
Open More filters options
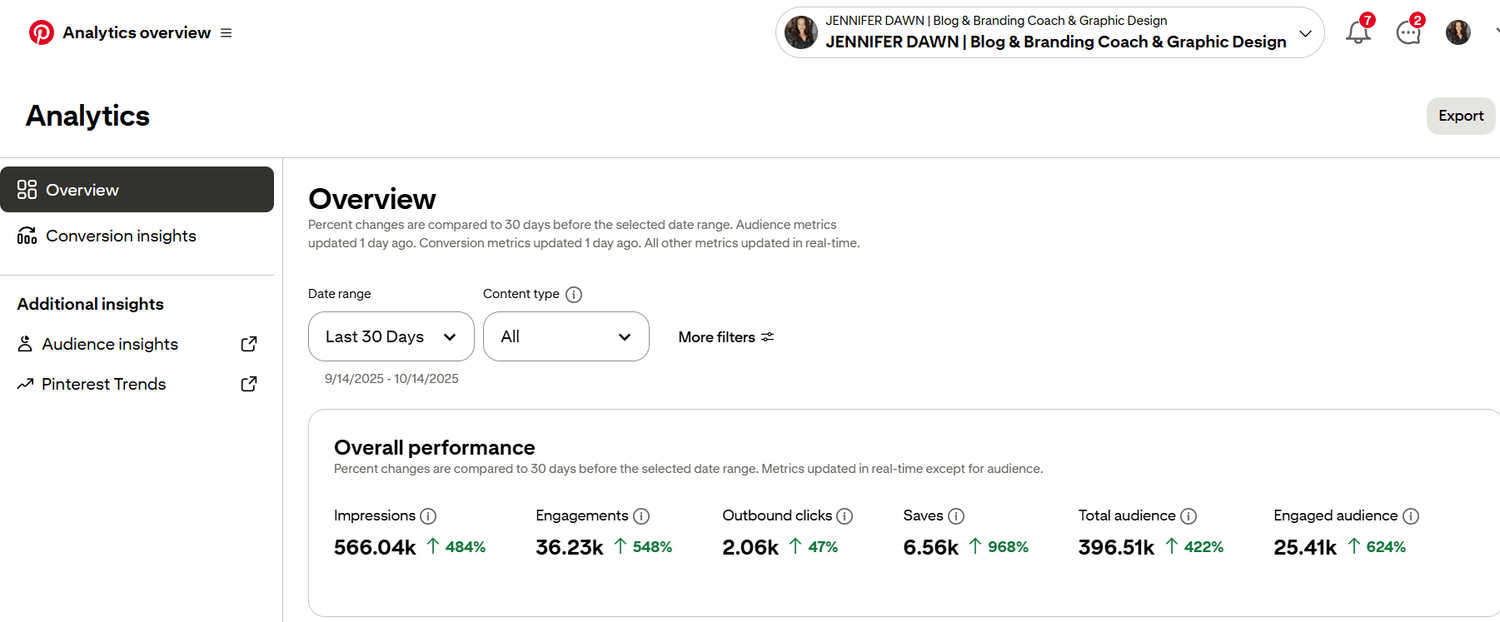pos(726,338)
